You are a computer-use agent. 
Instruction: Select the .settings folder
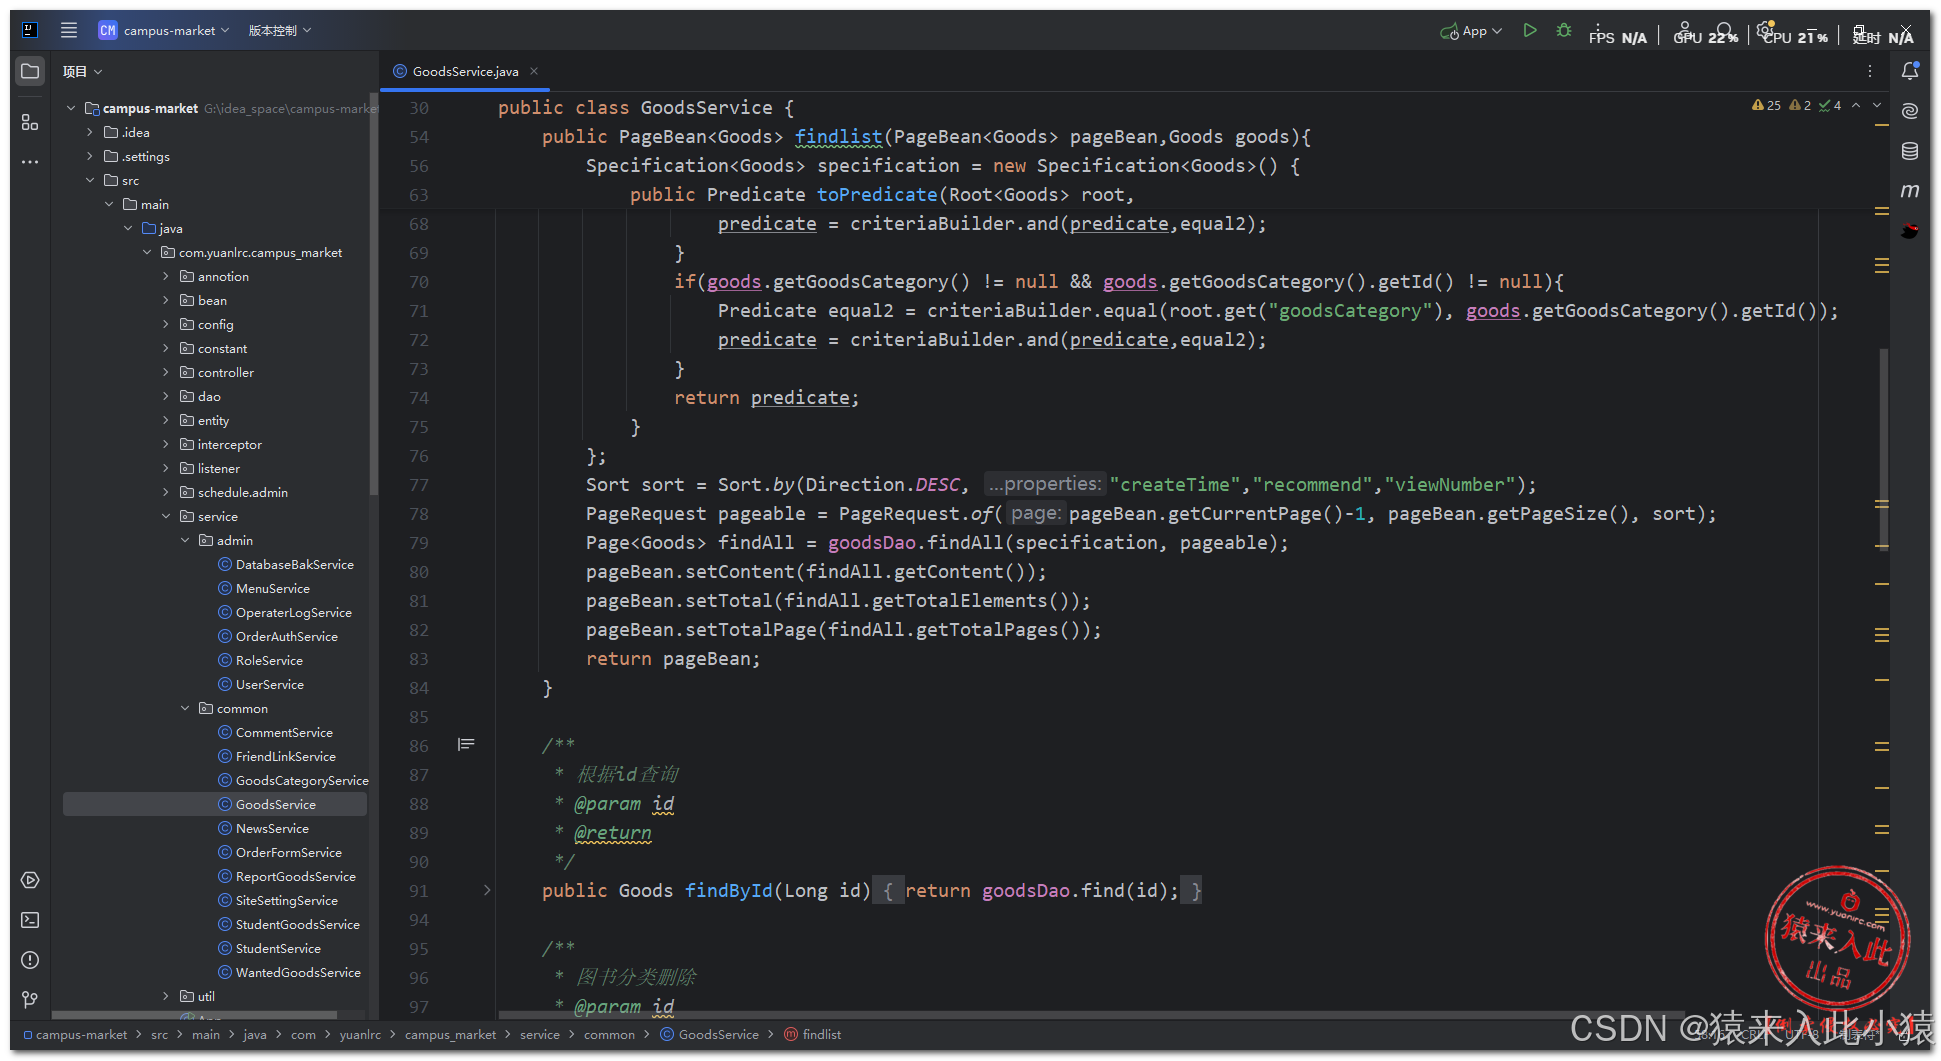tap(145, 156)
